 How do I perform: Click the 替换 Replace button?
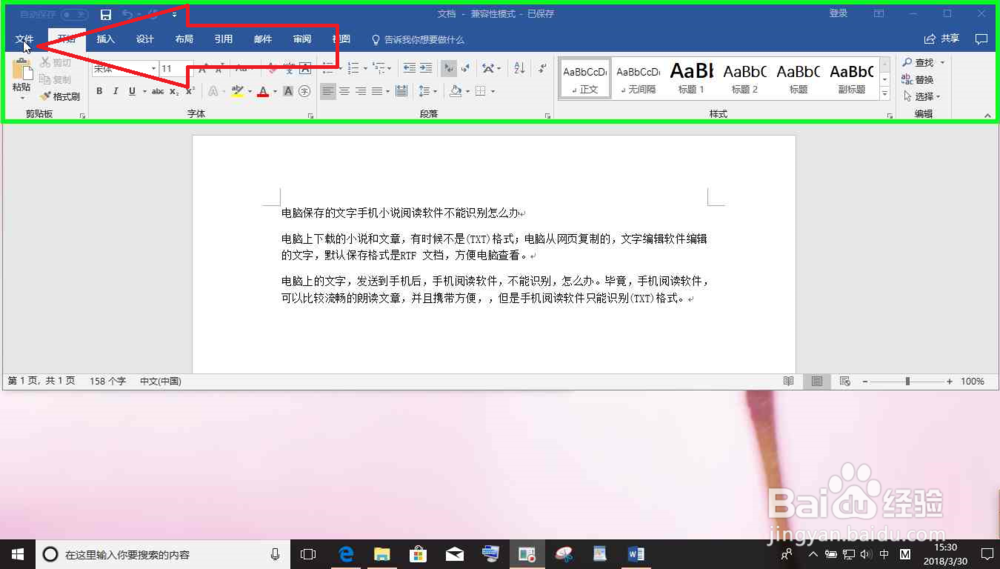coord(918,79)
